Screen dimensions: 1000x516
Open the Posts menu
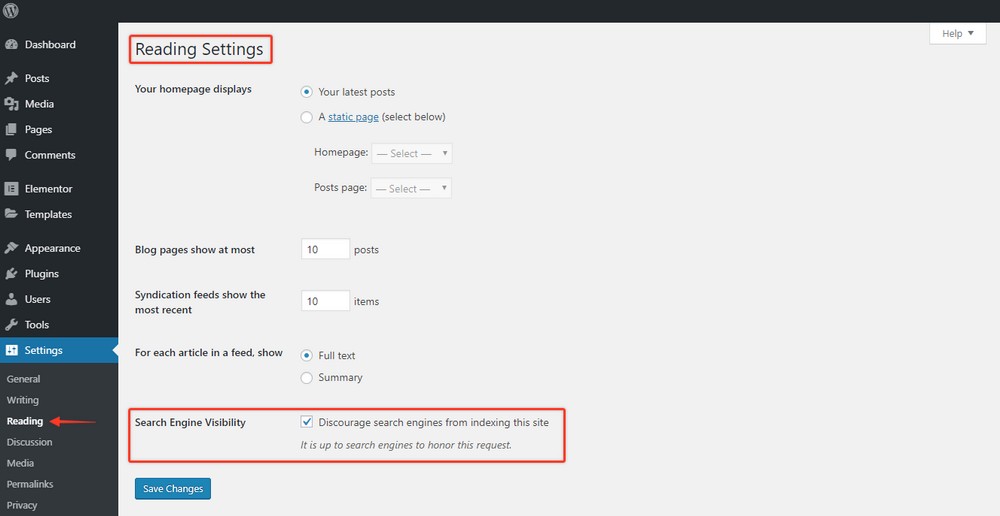(37, 78)
